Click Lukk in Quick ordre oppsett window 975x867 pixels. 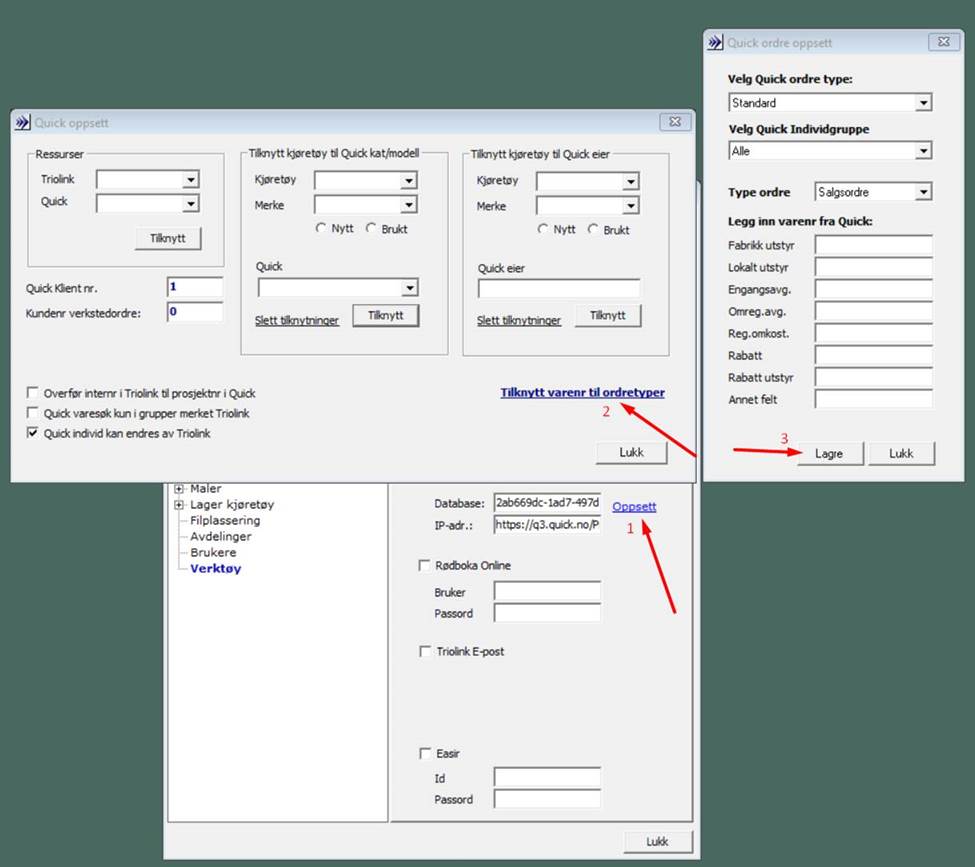click(x=901, y=453)
